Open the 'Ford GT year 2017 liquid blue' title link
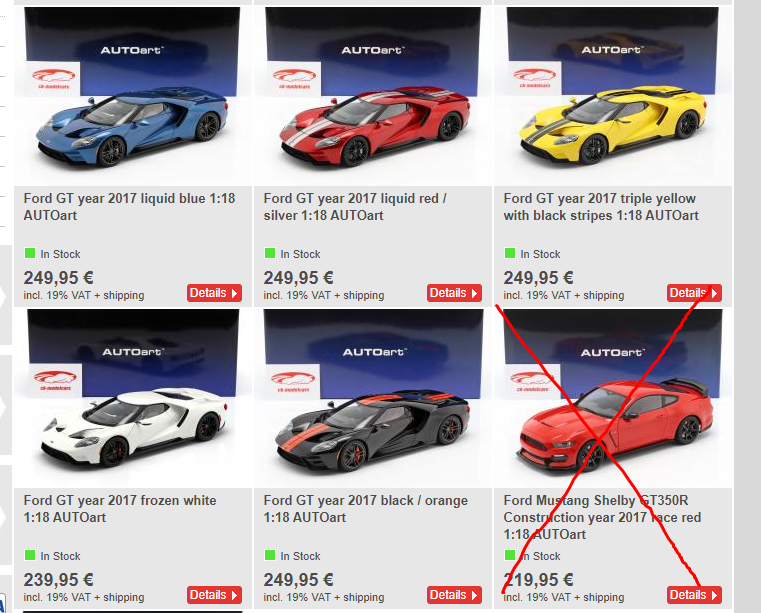The image size is (761, 613). (129, 207)
